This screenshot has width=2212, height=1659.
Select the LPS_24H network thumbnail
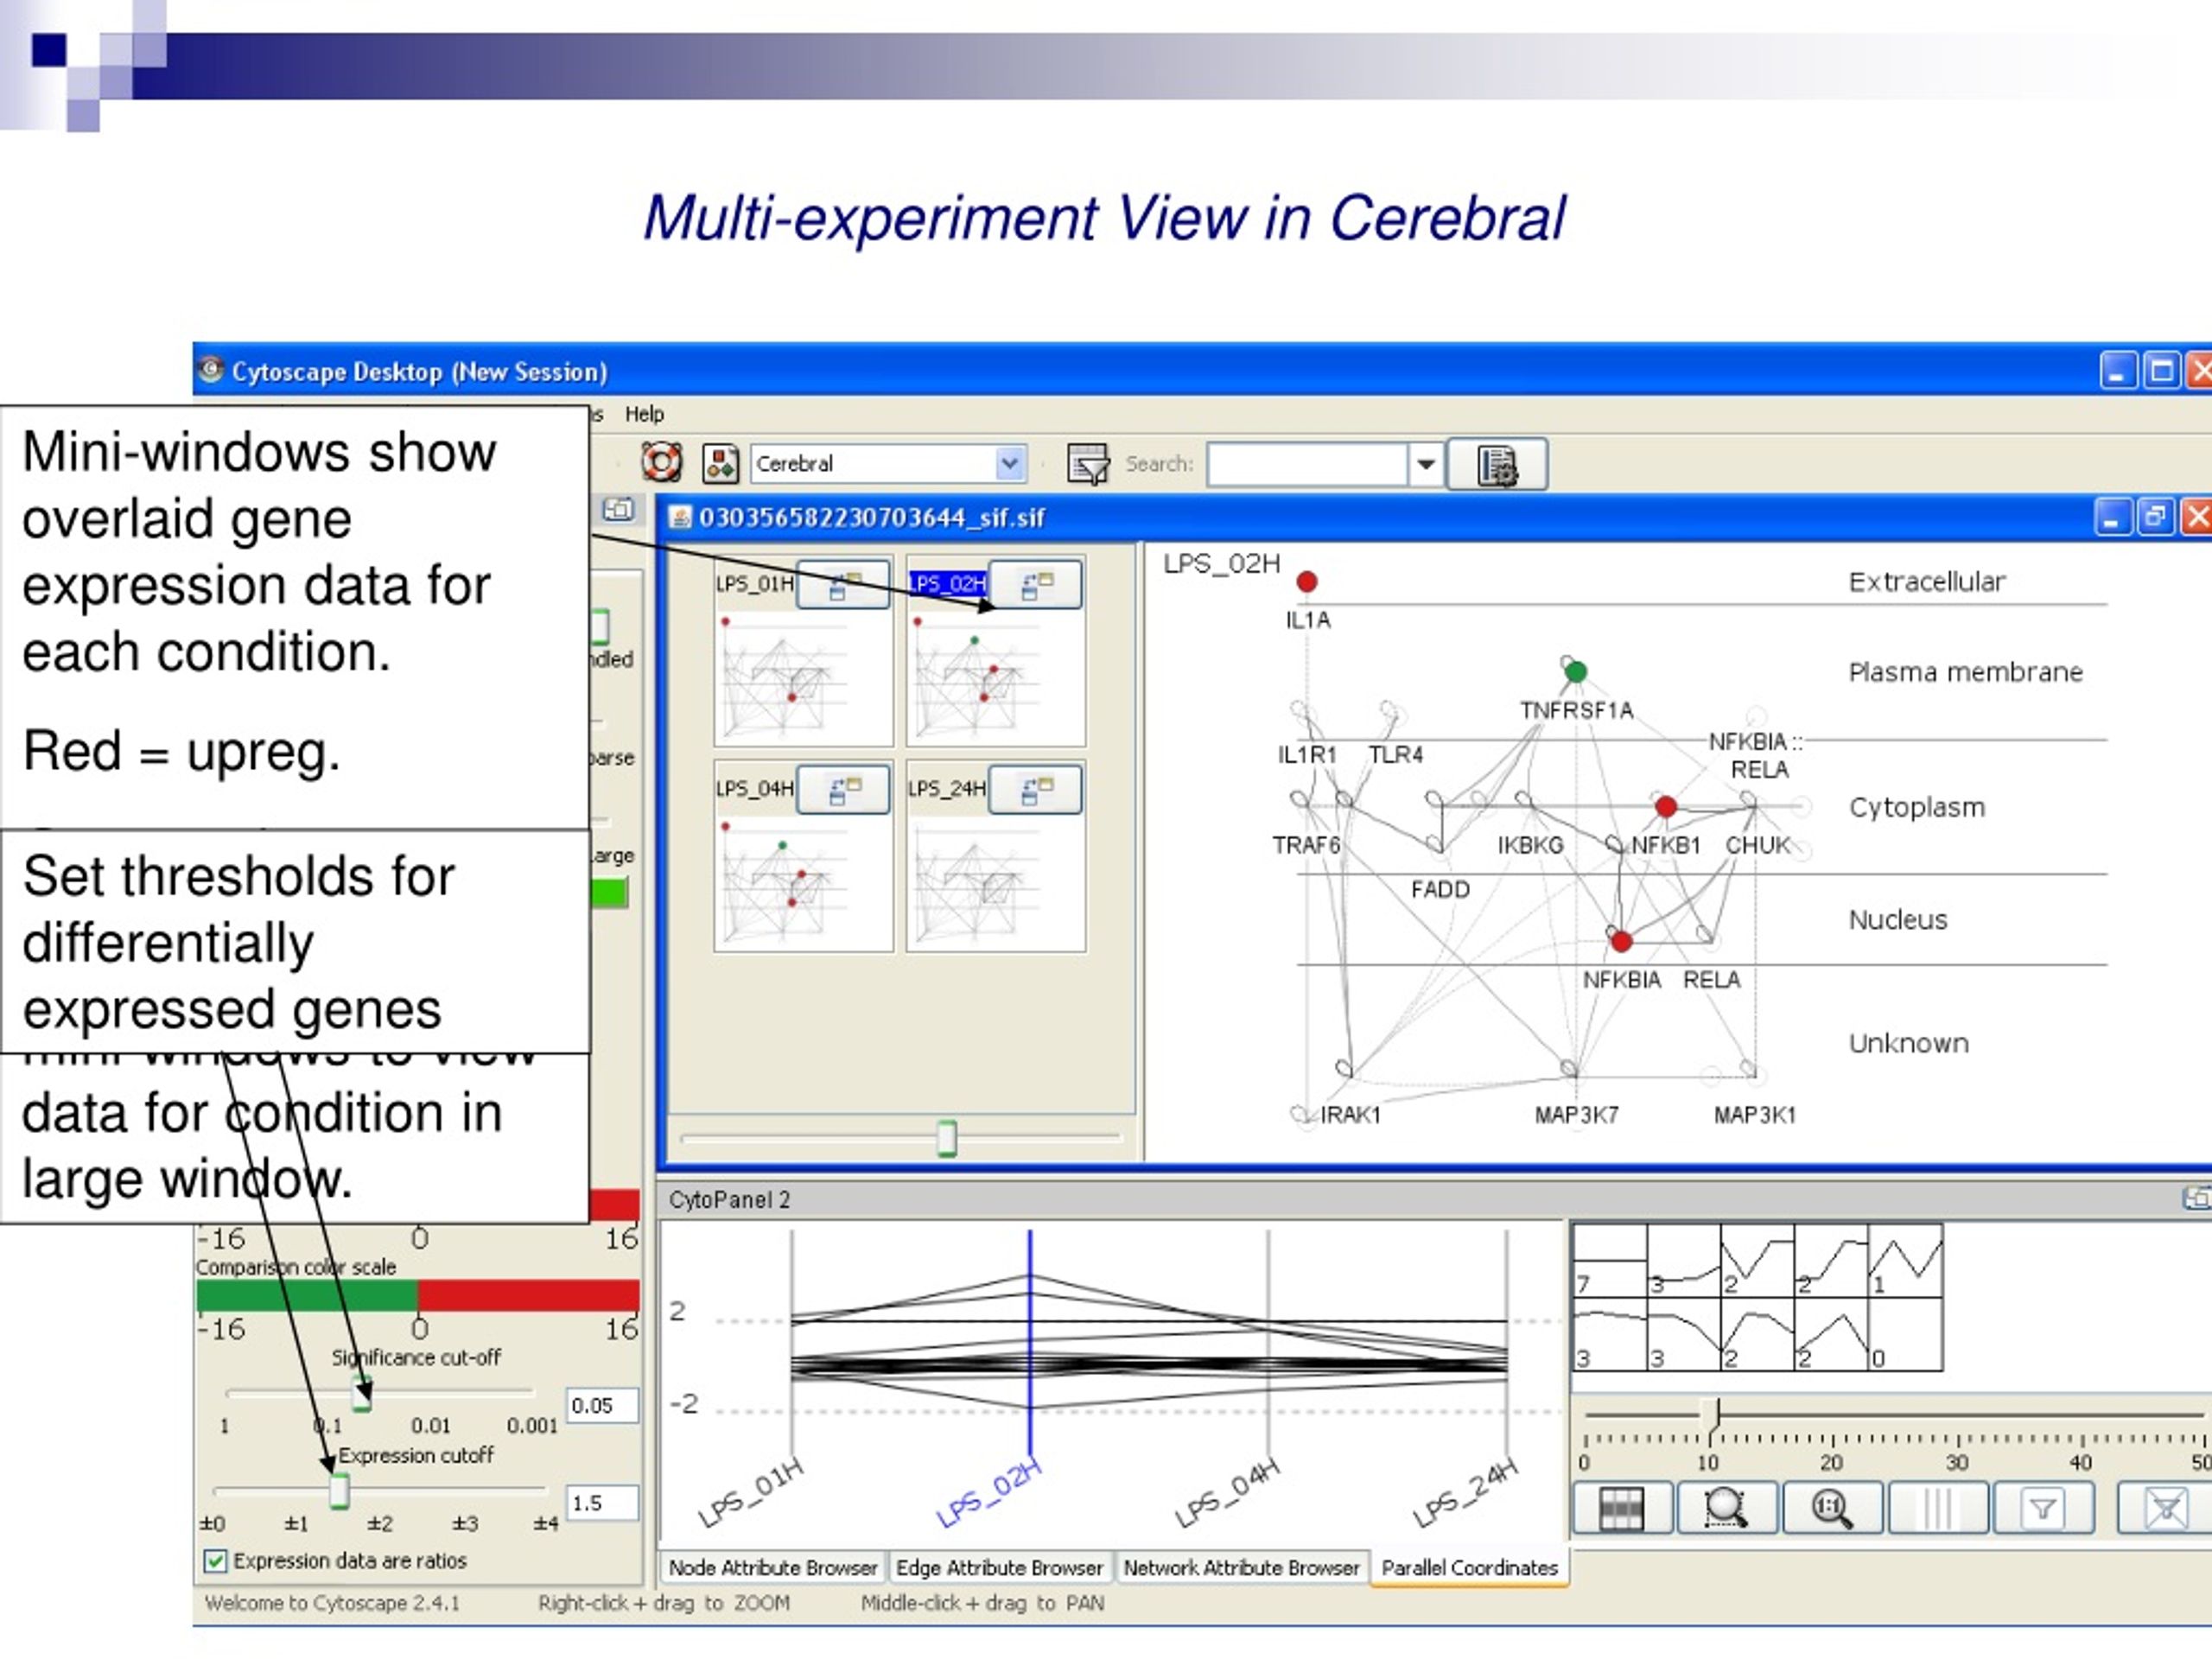(995, 882)
